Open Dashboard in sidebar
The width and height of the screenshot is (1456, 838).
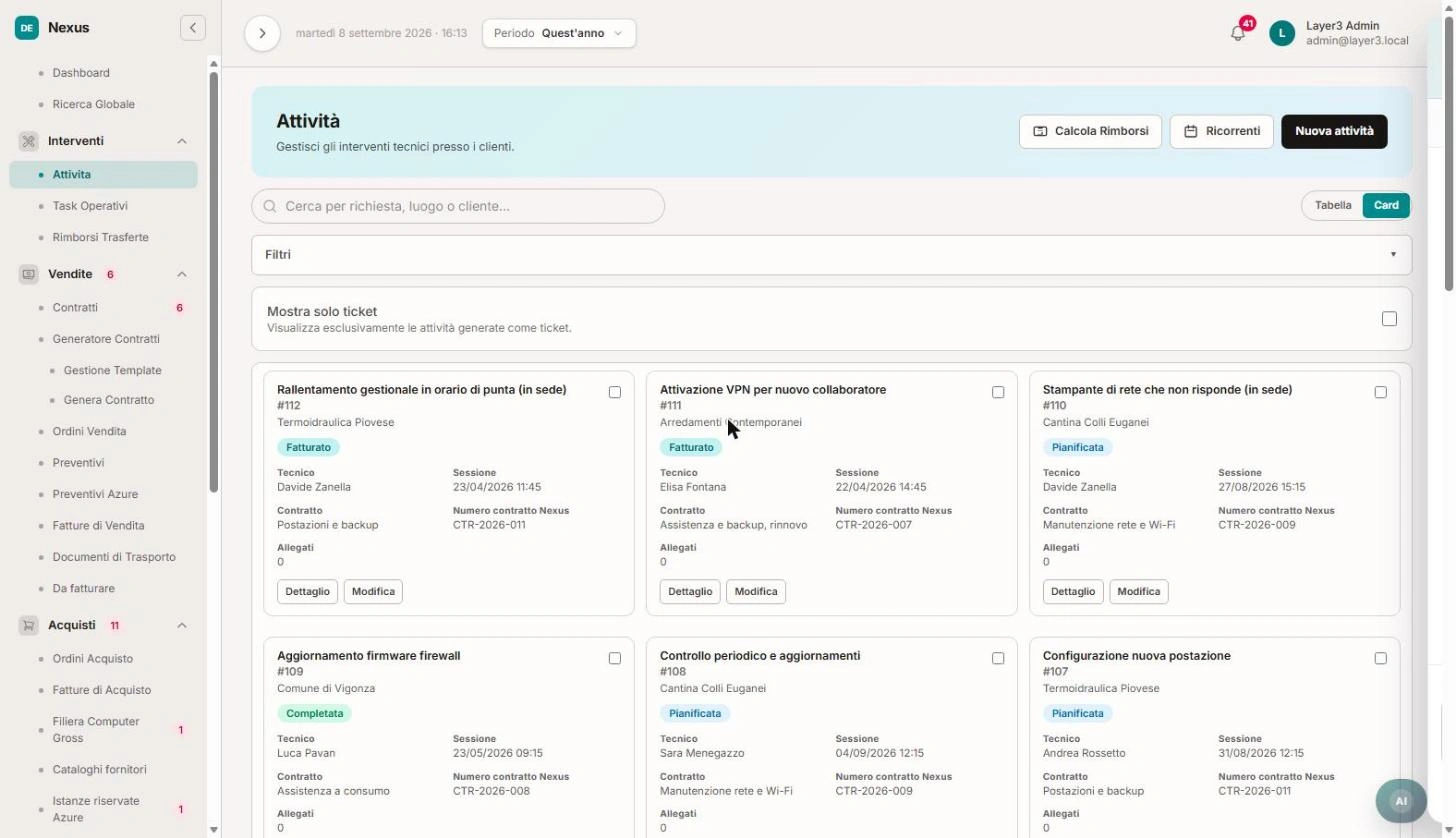pos(81,73)
